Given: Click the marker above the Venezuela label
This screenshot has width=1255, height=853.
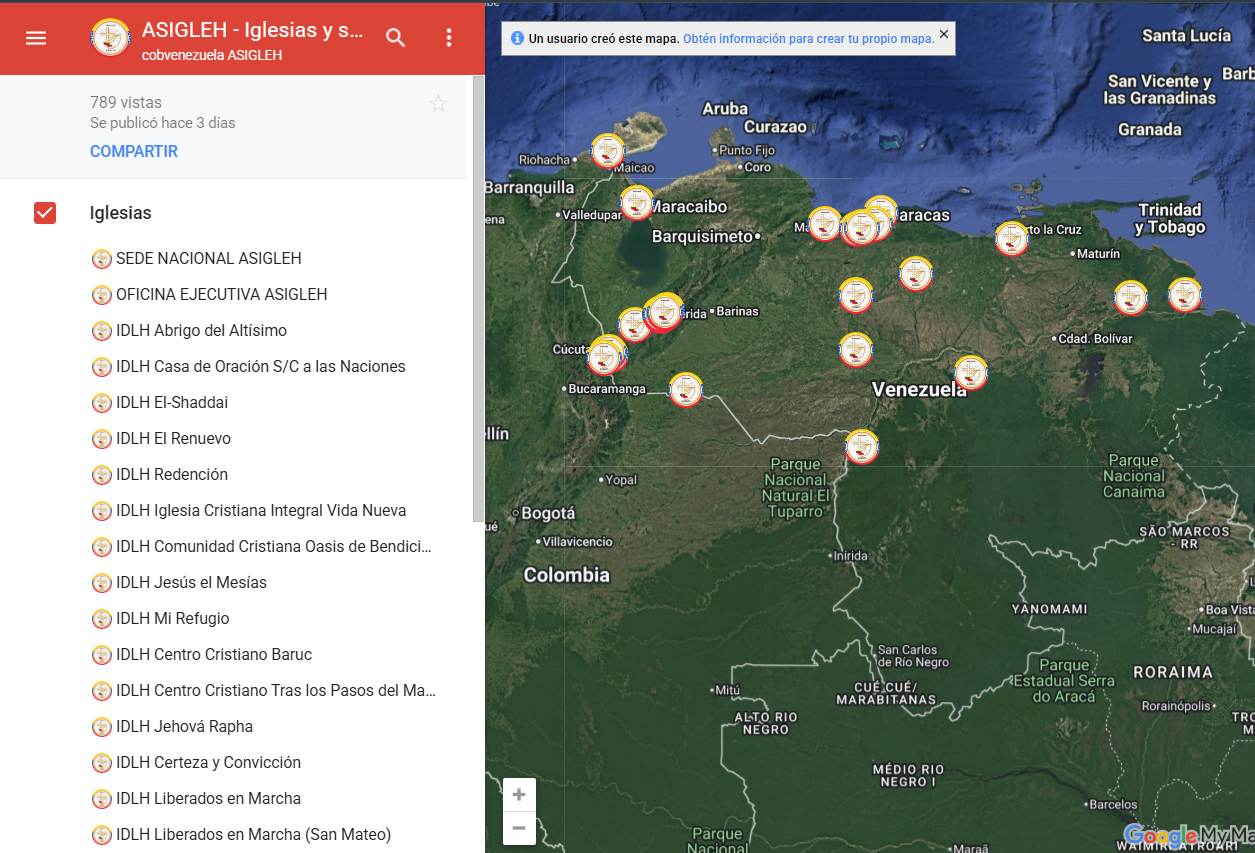Looking at the screenshot, I should pyautogui.click(x=970, y=372).
